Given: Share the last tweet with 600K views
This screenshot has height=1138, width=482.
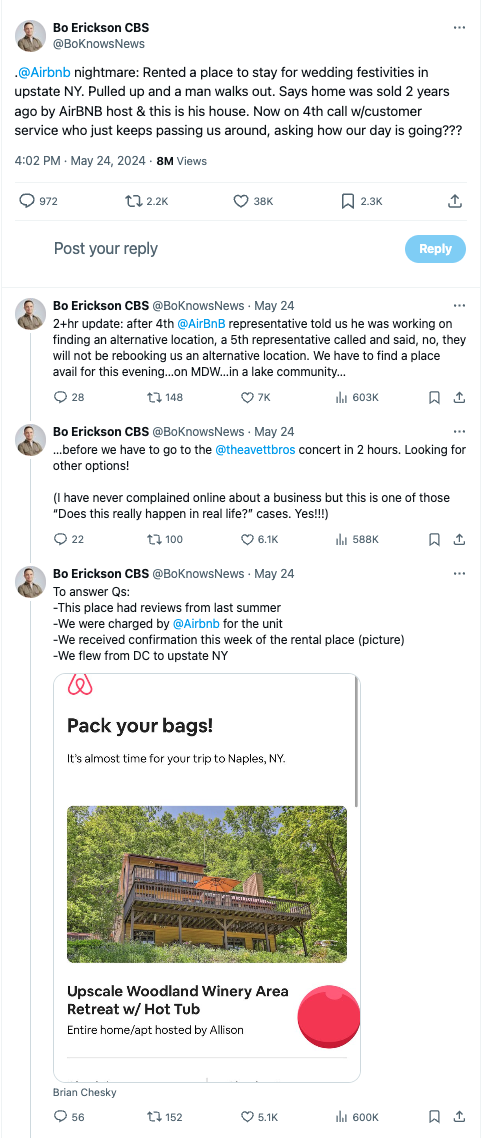Looking at the screenshot, I should [459, 1117].
